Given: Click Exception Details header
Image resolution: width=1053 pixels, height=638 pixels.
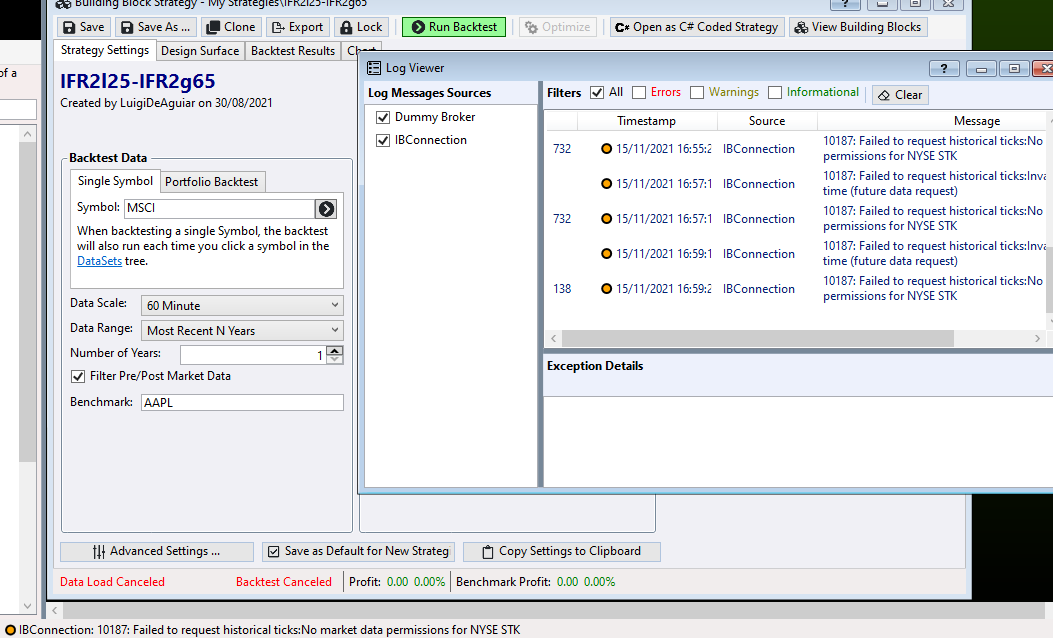Looking at the screenshot, I should pos(594,366).
